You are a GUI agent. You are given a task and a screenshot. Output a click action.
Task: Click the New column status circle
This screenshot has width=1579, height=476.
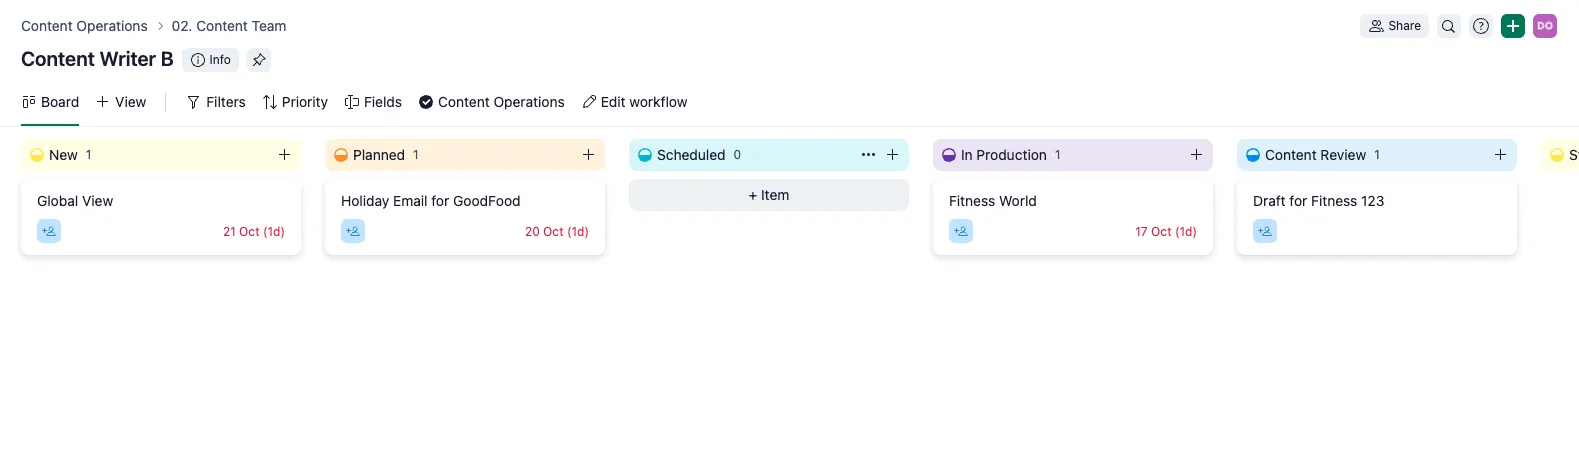37,155
